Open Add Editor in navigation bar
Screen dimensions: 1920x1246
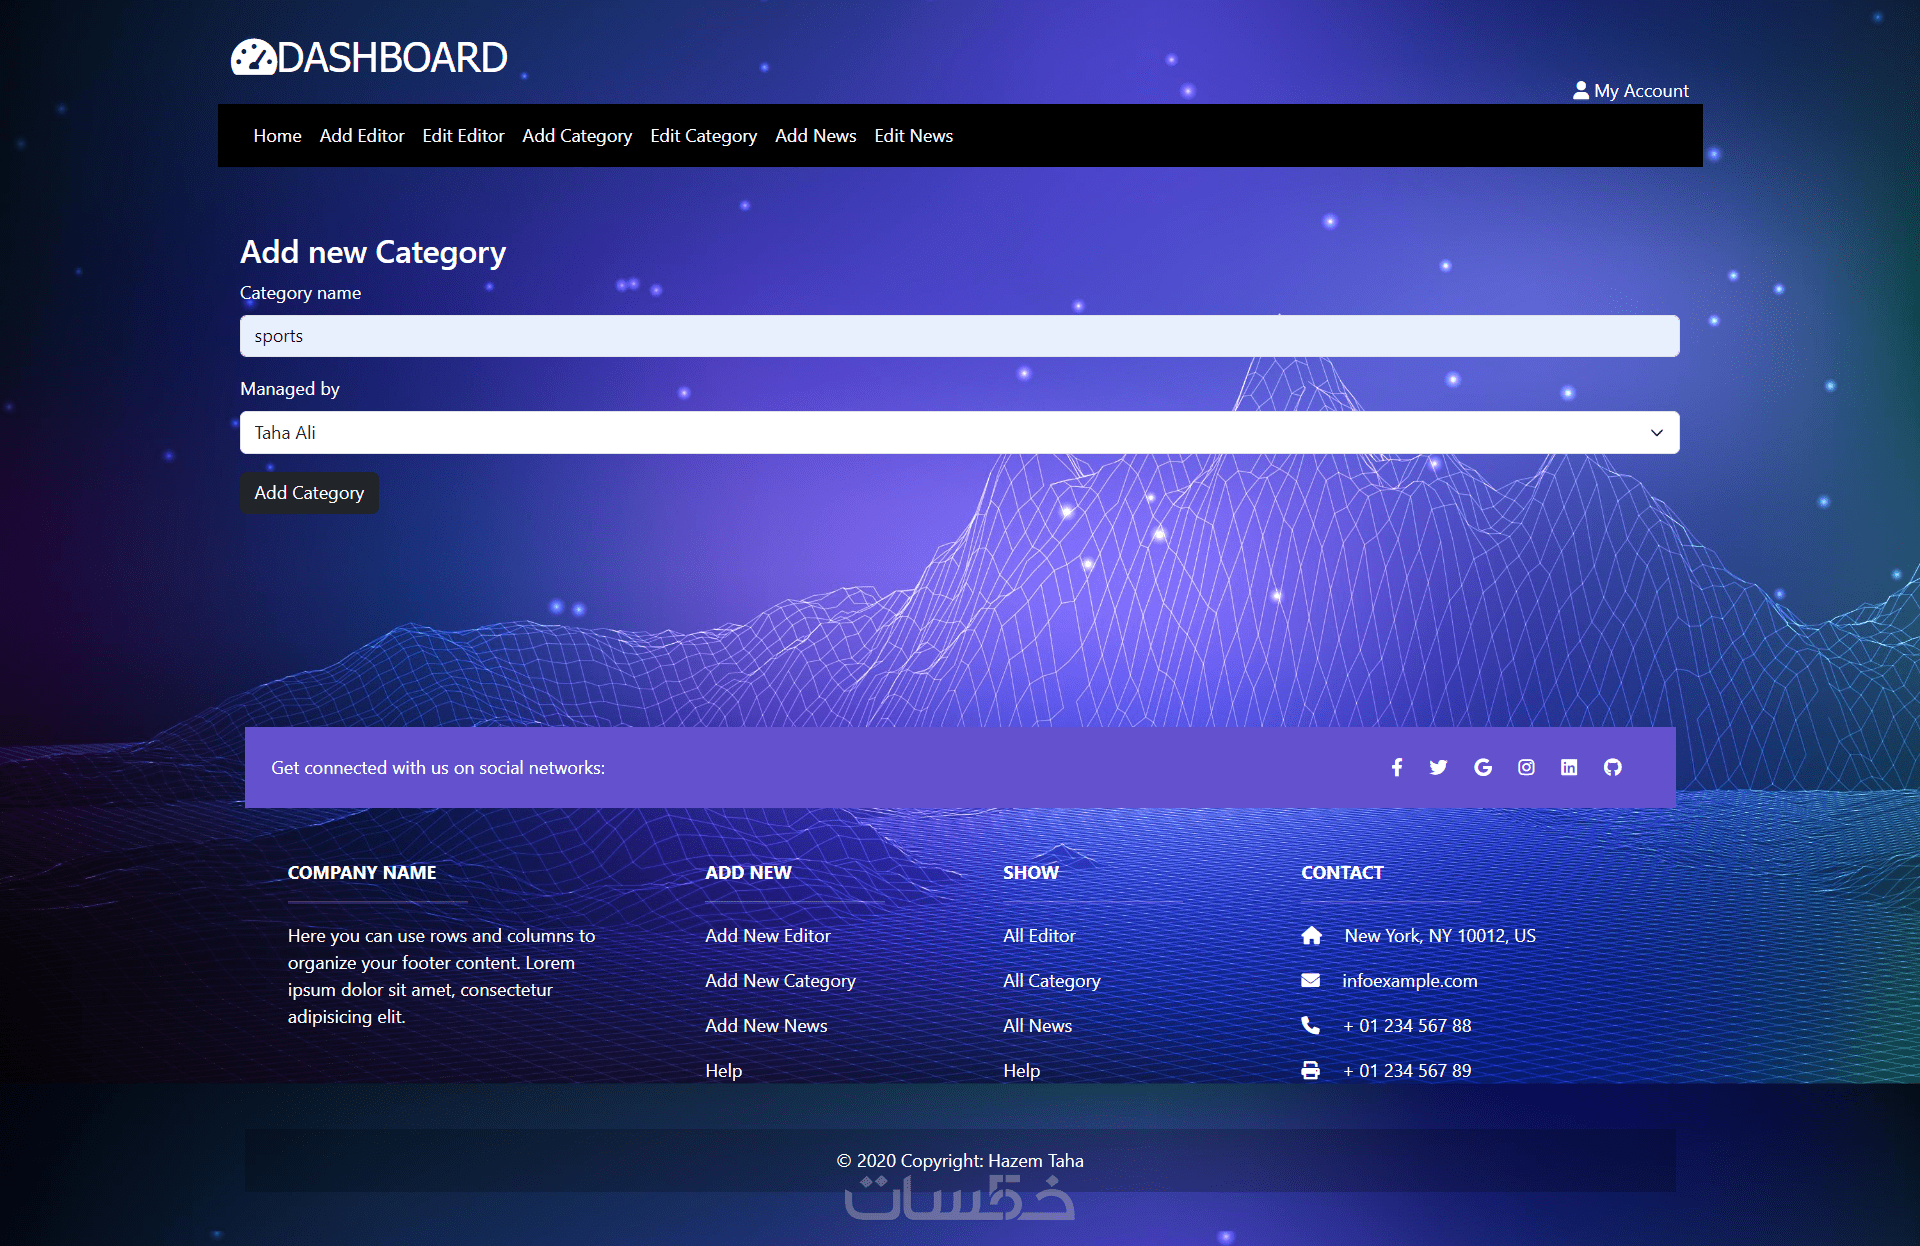tap(362, 136)
